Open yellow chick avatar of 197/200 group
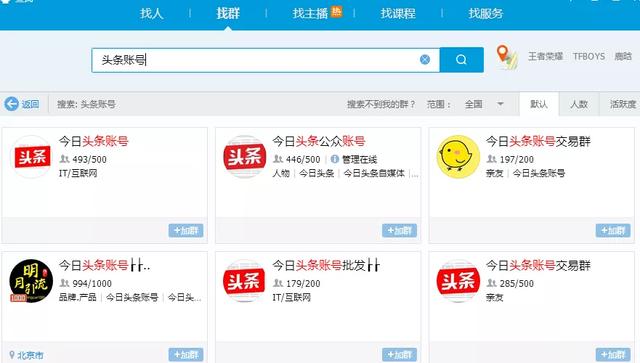 click(x=458, y=157)
